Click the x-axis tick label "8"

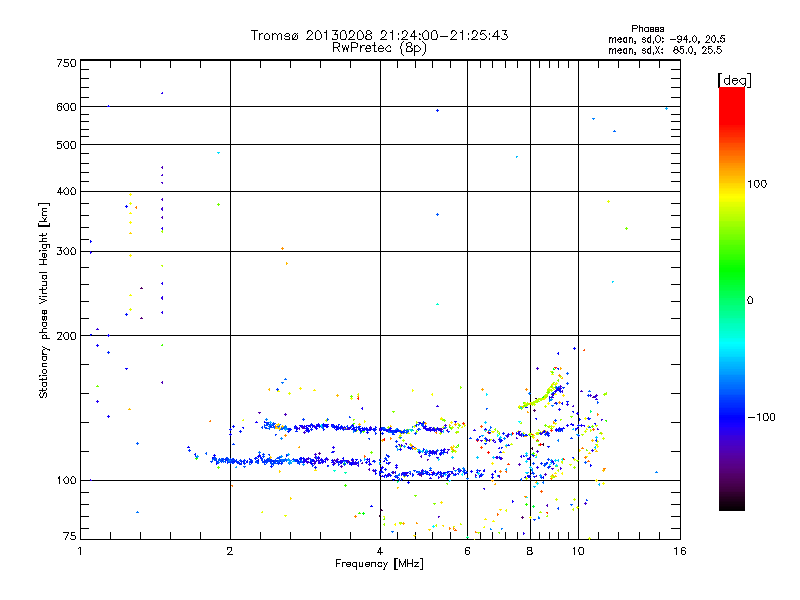click(530, 551)
